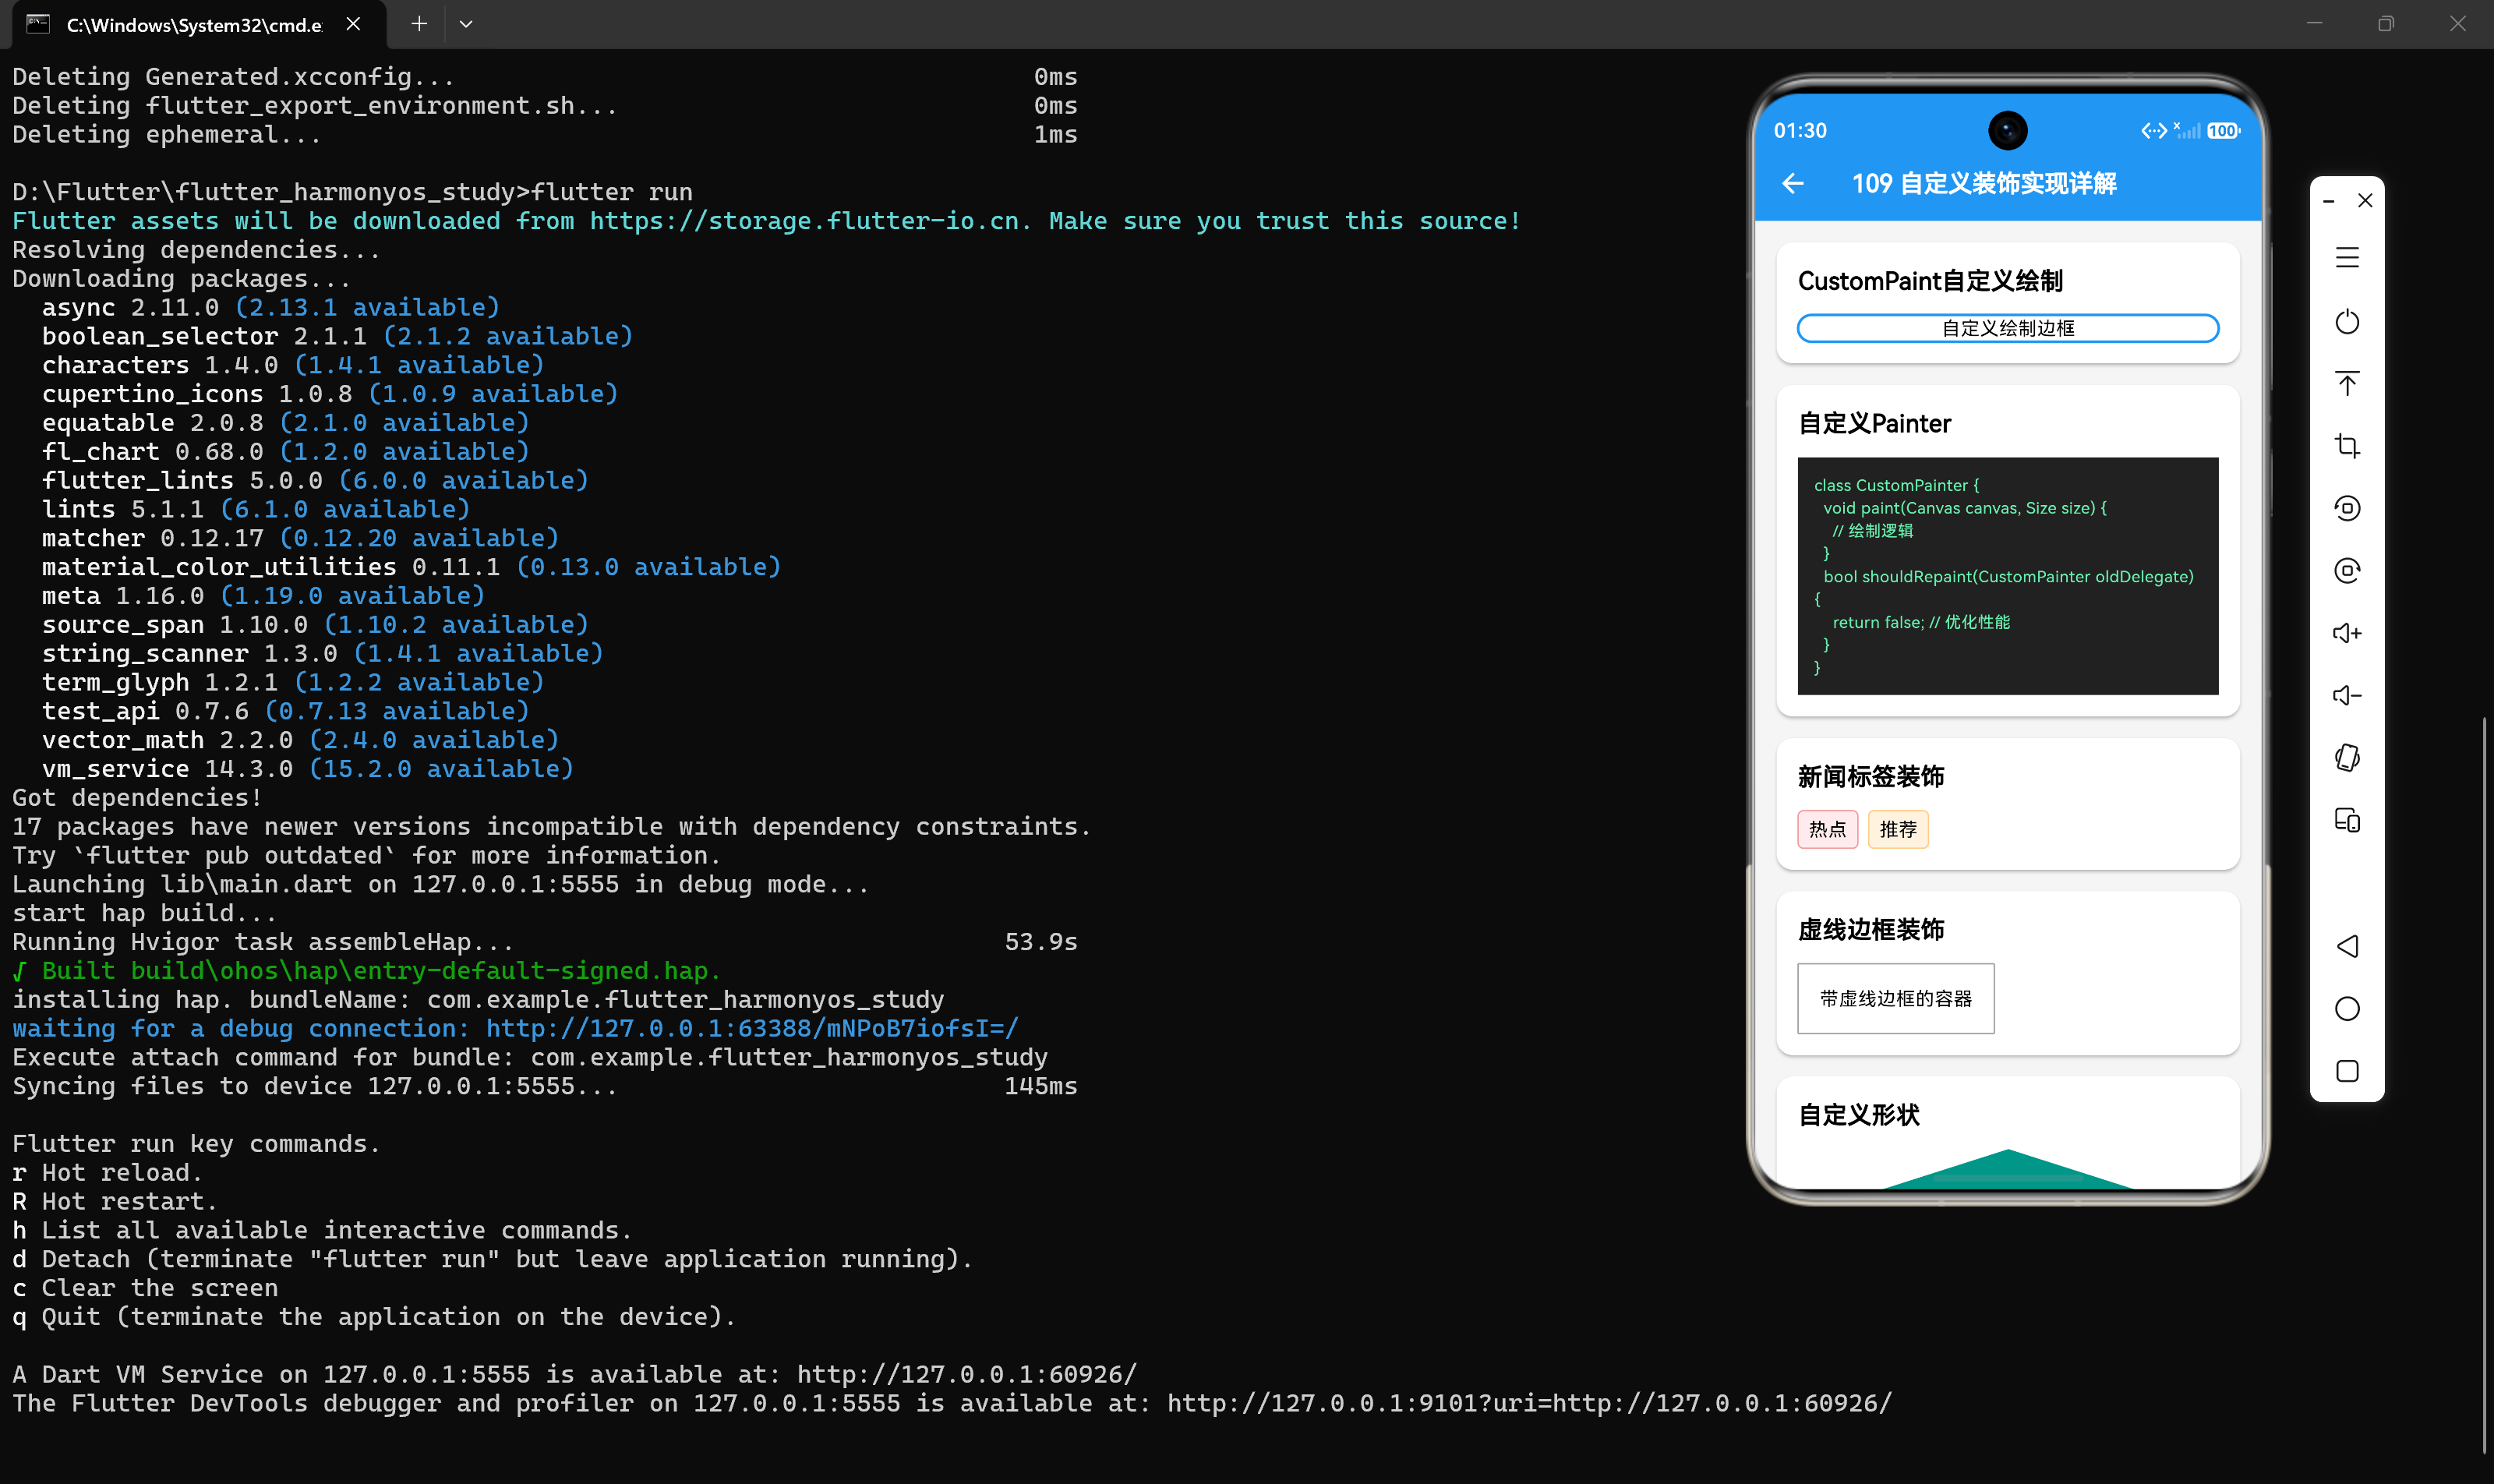2494x1484 pixels.
Task: Tap the emulator home circle button
Action: (x=2347, y=1008)
